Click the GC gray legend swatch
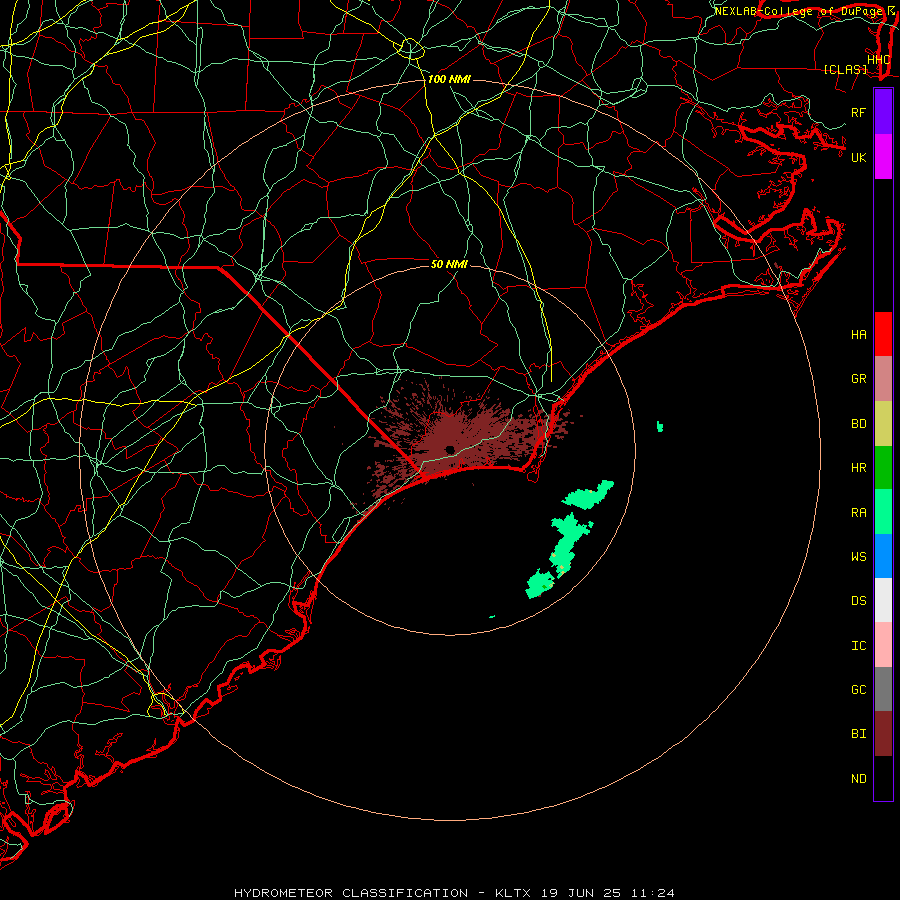 [883, 689]
